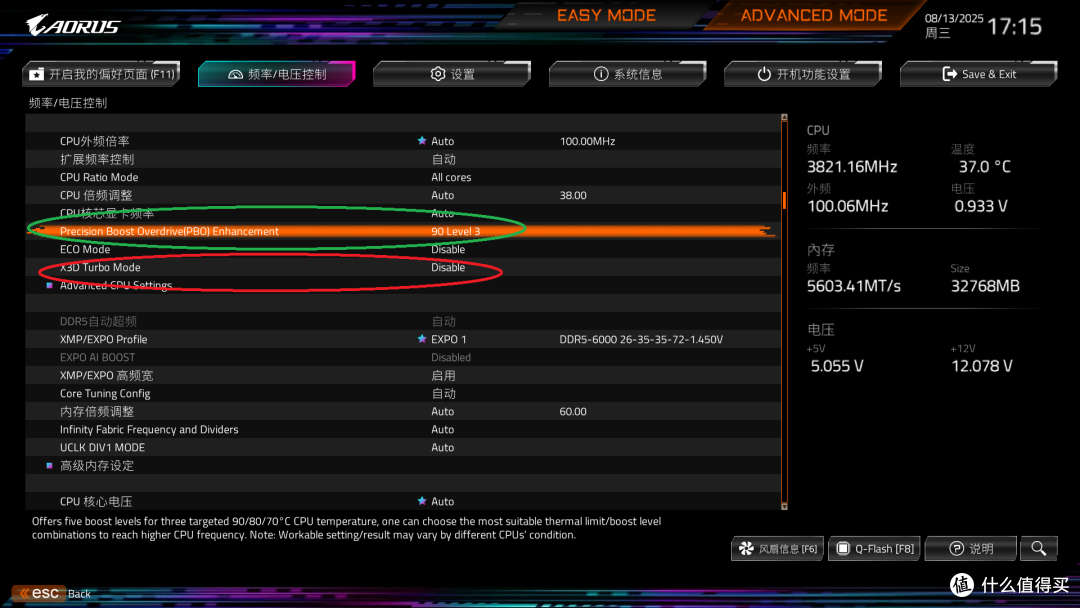Change Infinity Fabric Frequency Auto value
This screenshot has width=1080, height=608.
[x=442, y=429]
